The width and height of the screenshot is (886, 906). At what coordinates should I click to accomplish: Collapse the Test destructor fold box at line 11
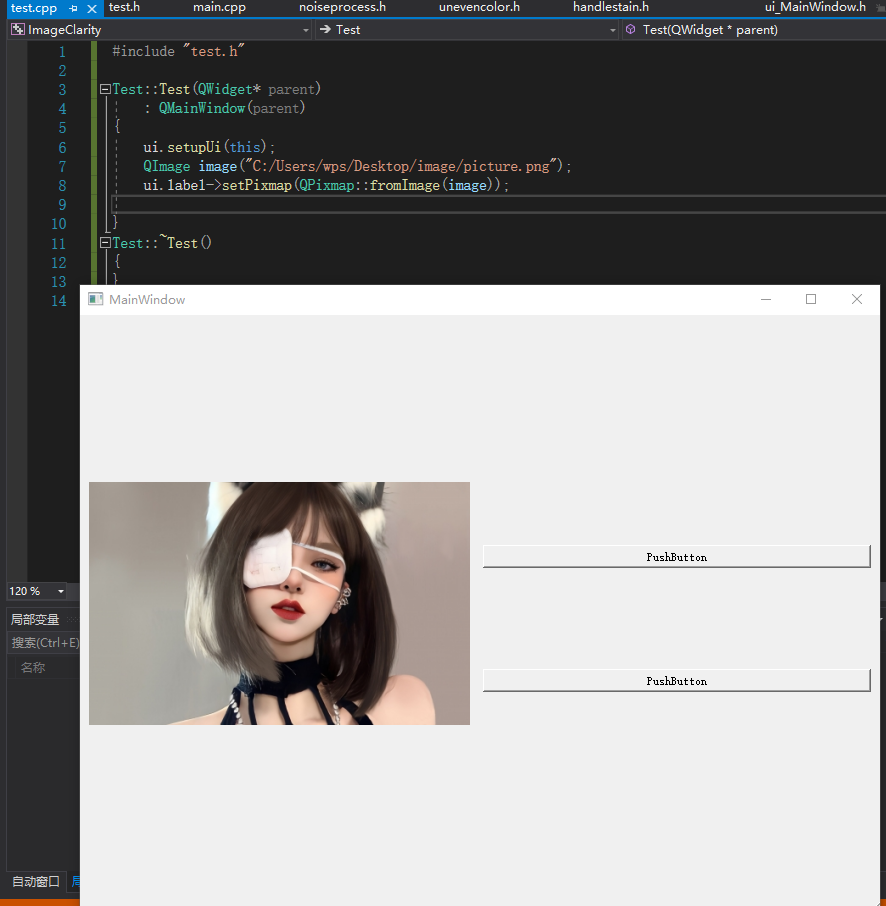point(104,242)
